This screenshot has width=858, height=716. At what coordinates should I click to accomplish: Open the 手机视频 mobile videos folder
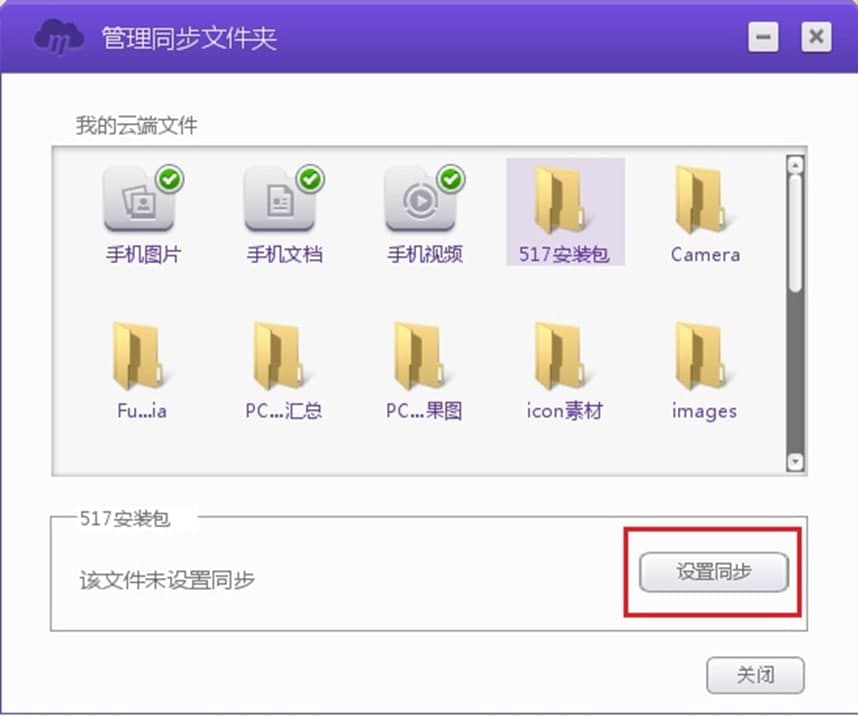click(x=423, y=207)
